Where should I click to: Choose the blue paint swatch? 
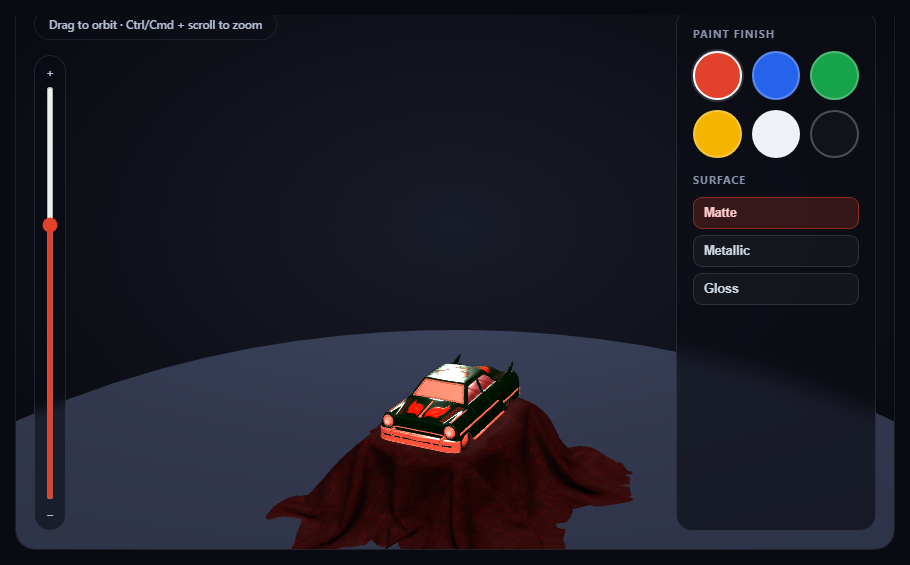[x=776, y=75]
